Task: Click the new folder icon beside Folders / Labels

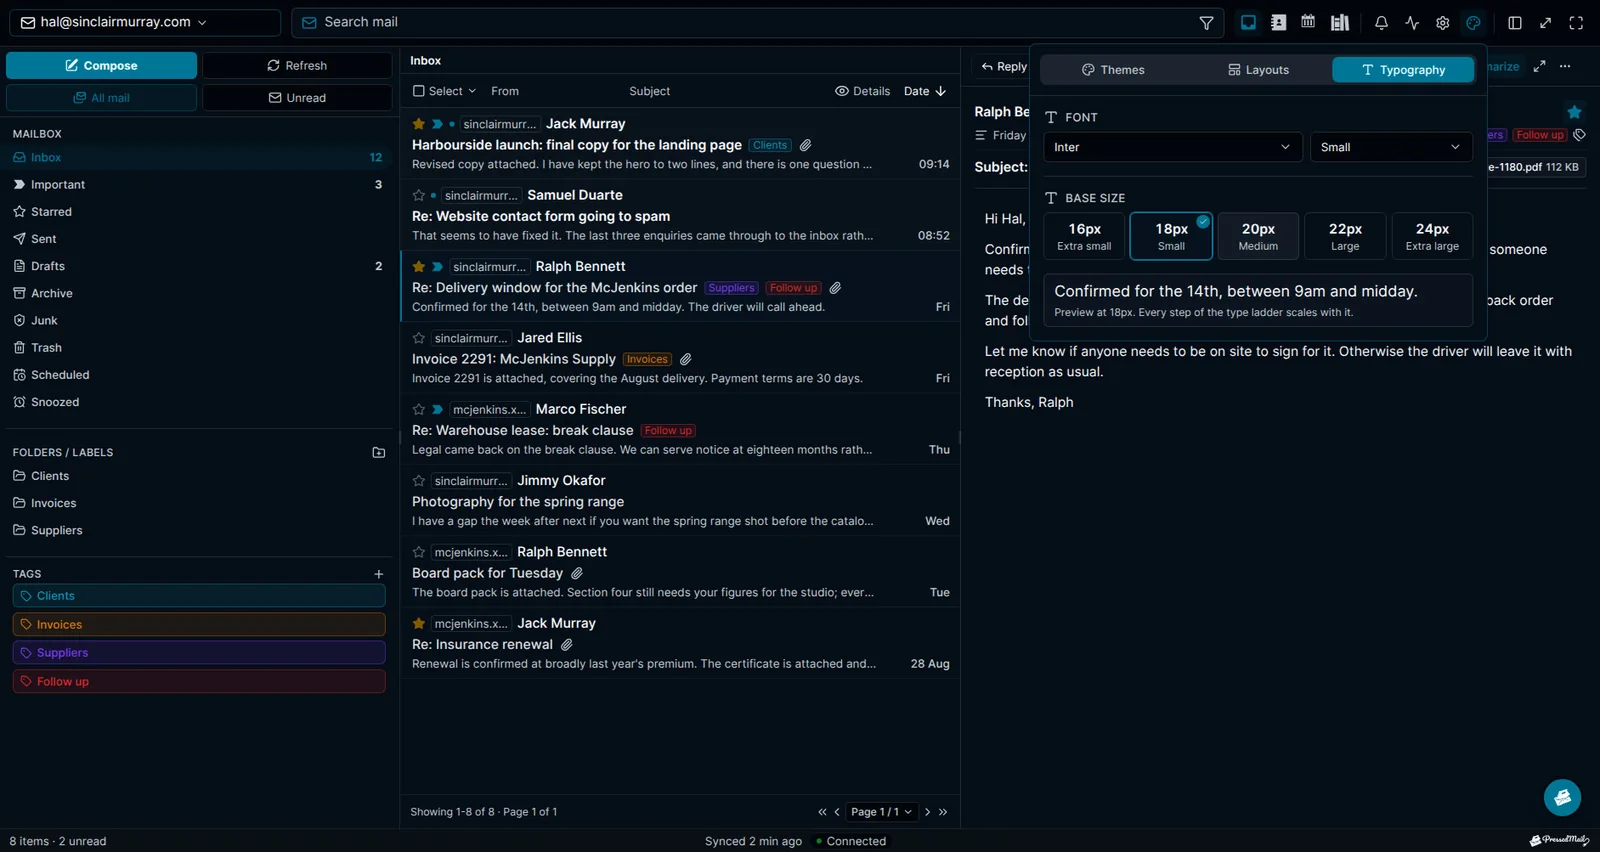Action: (x=379, y=452)
